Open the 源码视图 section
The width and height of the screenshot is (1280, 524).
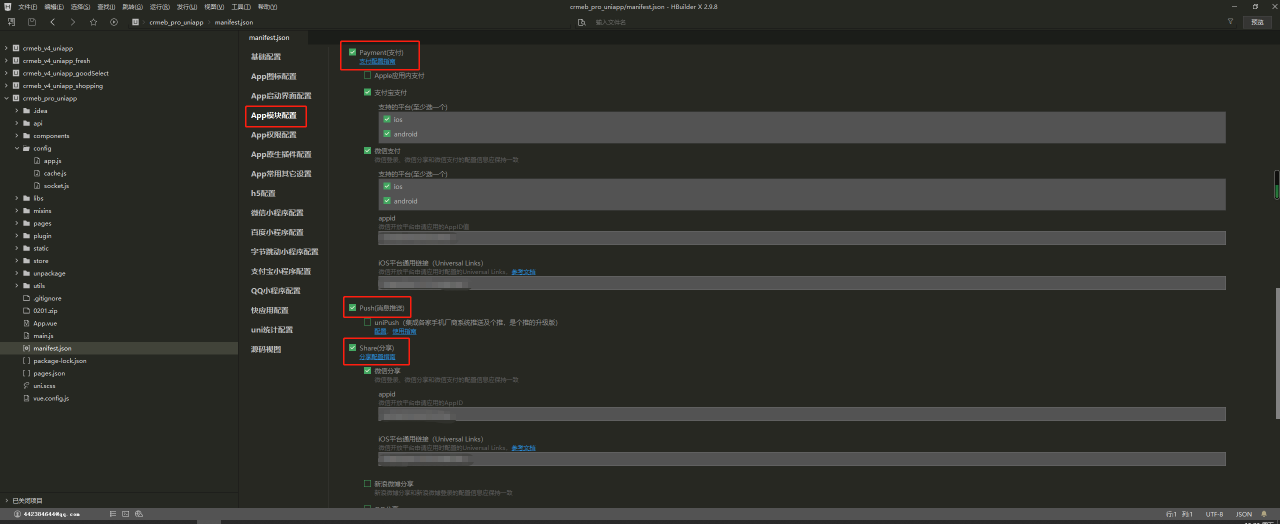tap(266, 349)
